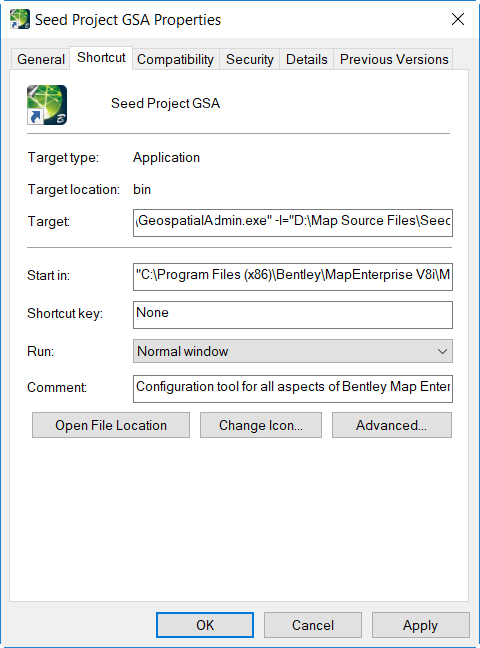480x648 pixels.
Task: Open the Change Icon dialog
Action: pyautogui.click(x=261, y=425)
